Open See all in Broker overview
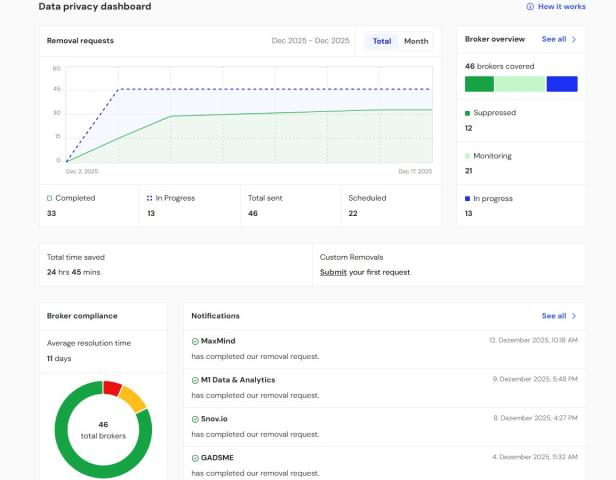The height and width of the screenshot is (480, 616). tap(554, 39)
